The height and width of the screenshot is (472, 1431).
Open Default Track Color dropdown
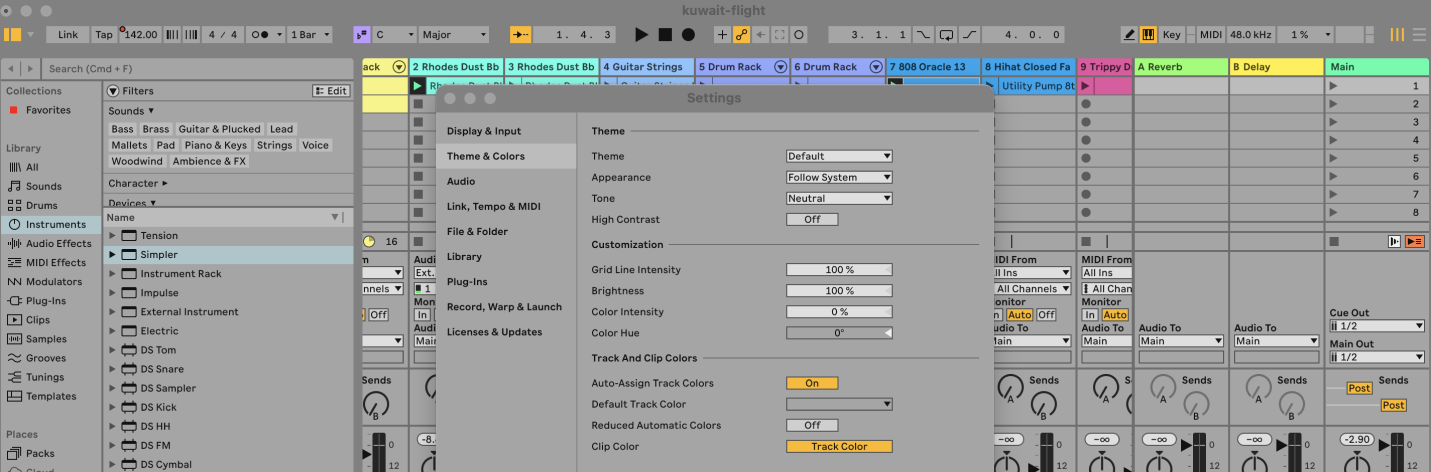coord(839,405)
